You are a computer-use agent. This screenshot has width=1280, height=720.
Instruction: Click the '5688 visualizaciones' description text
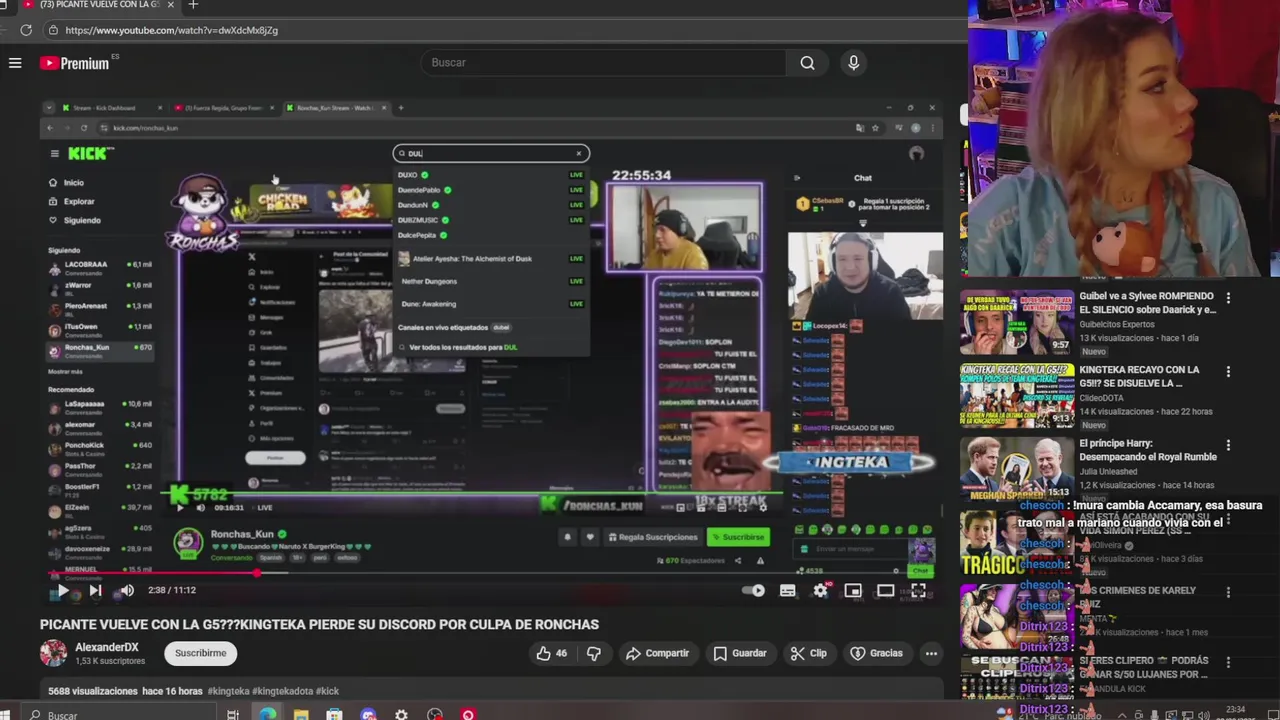(x=92, y=691)
